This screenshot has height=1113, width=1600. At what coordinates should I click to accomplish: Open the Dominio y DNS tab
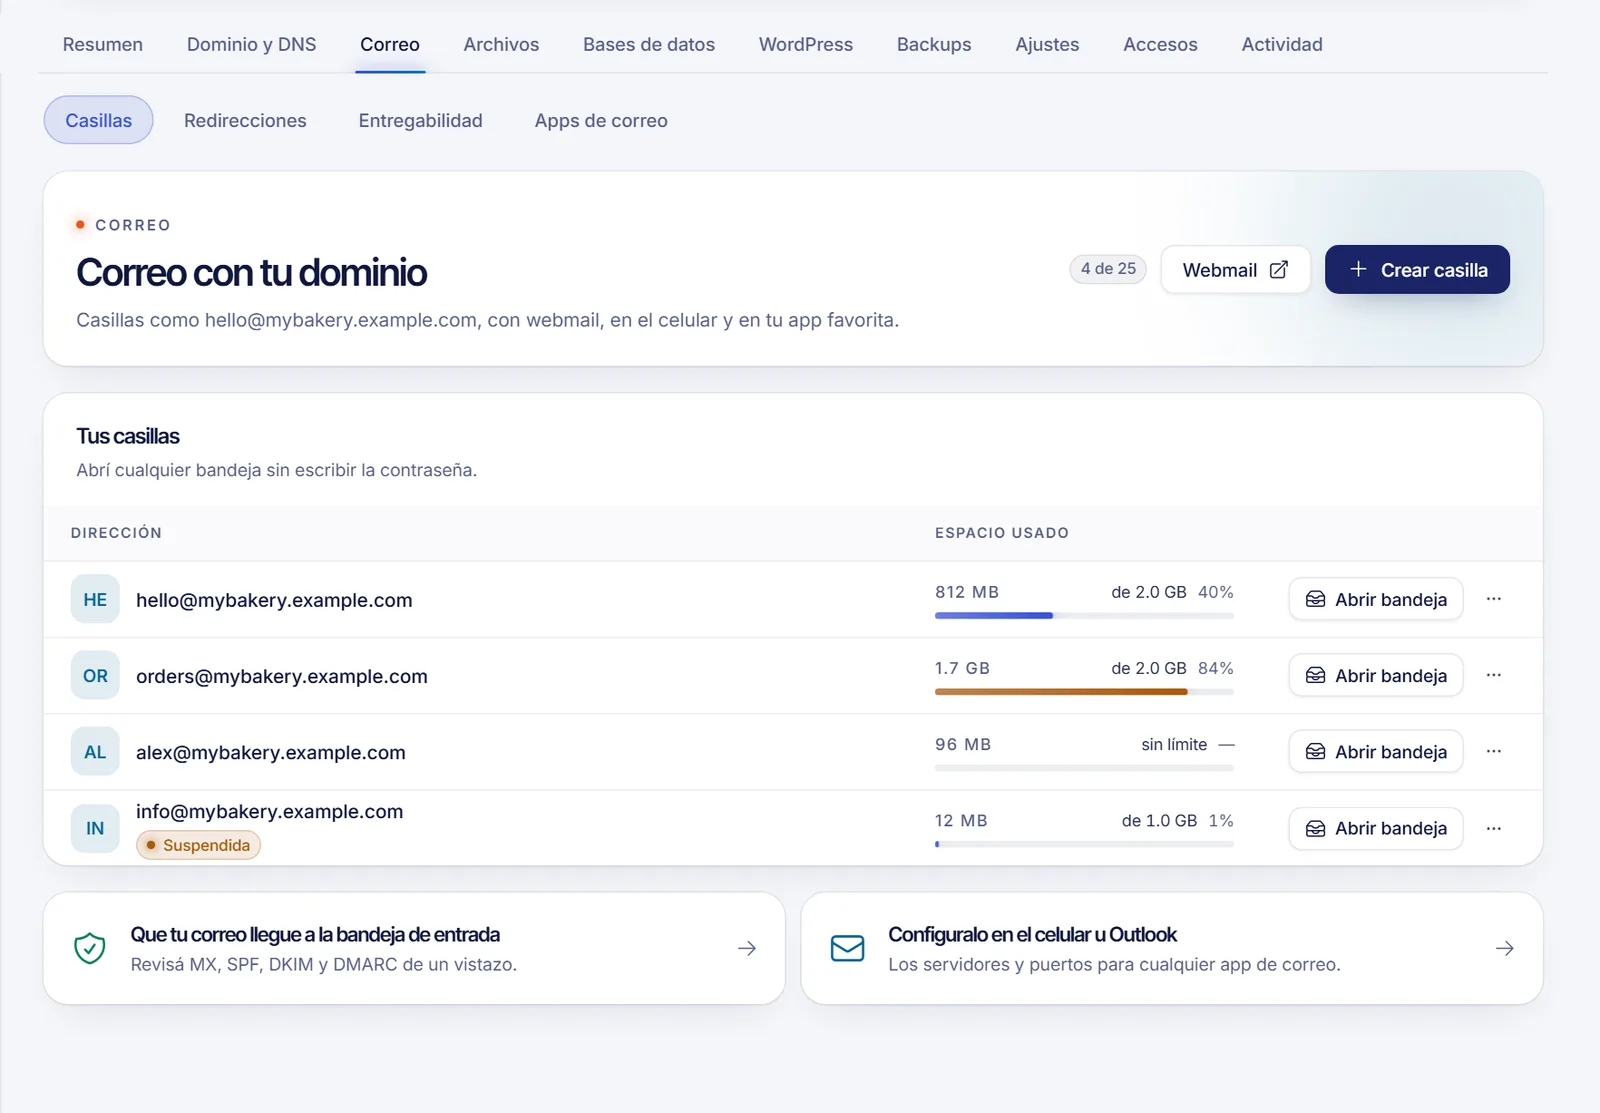coord(252,44)
